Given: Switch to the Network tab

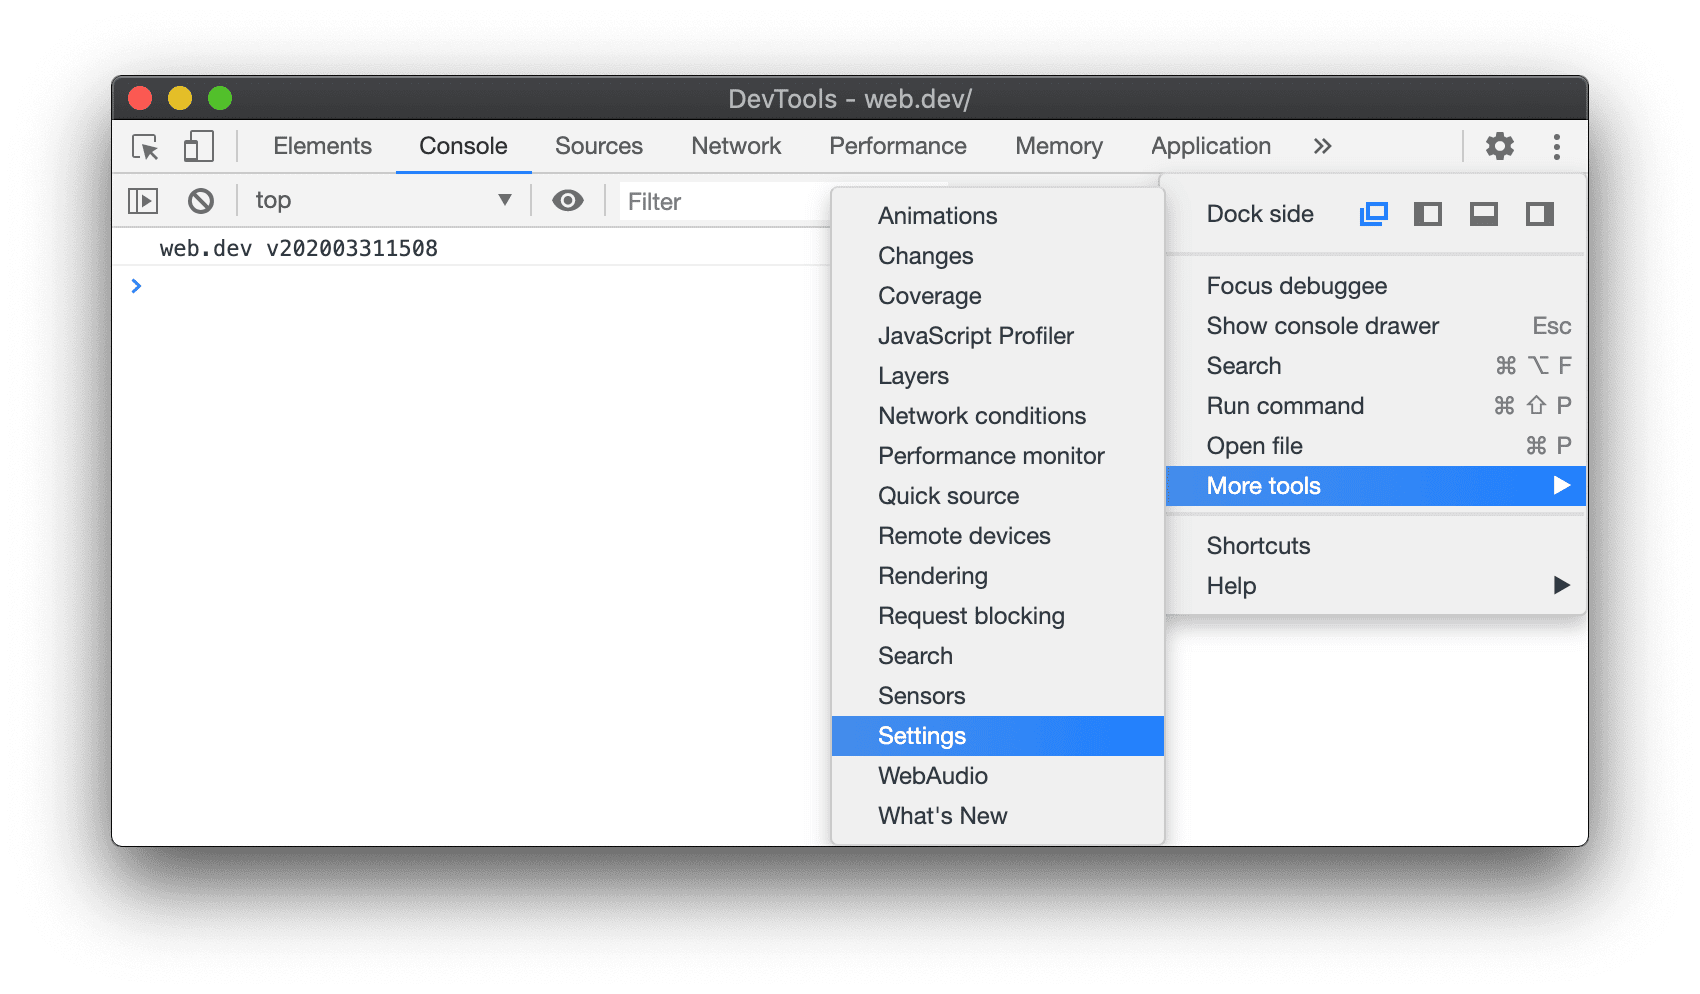Looking at the screenshot, I should coord(735,146).
